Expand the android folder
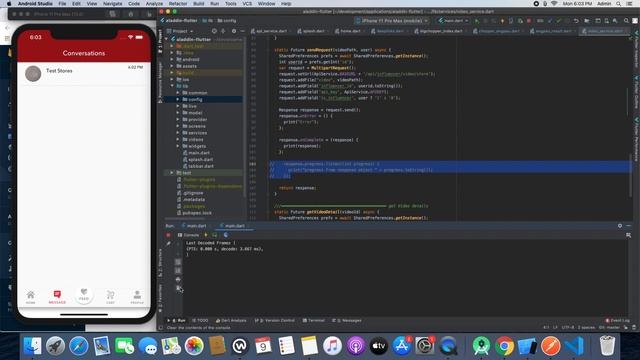This screenshot has height=360, width=640. point(172,60)
